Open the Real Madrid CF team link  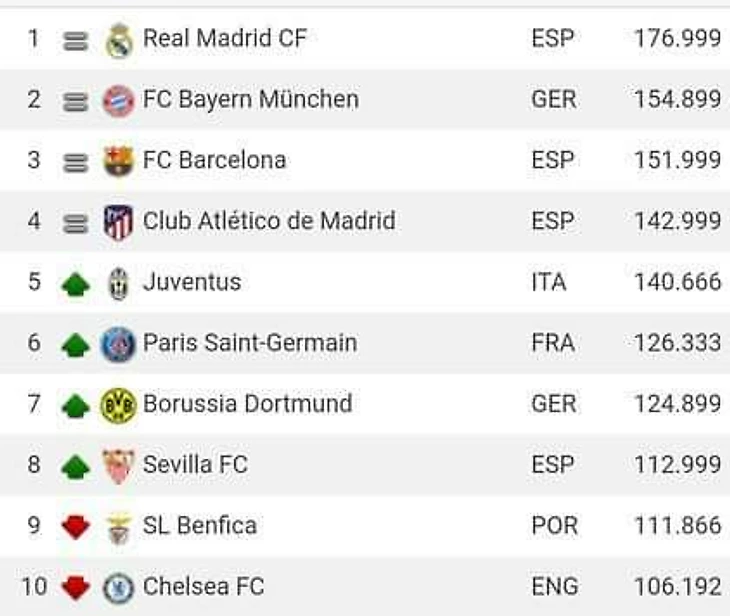click(225, 39)
